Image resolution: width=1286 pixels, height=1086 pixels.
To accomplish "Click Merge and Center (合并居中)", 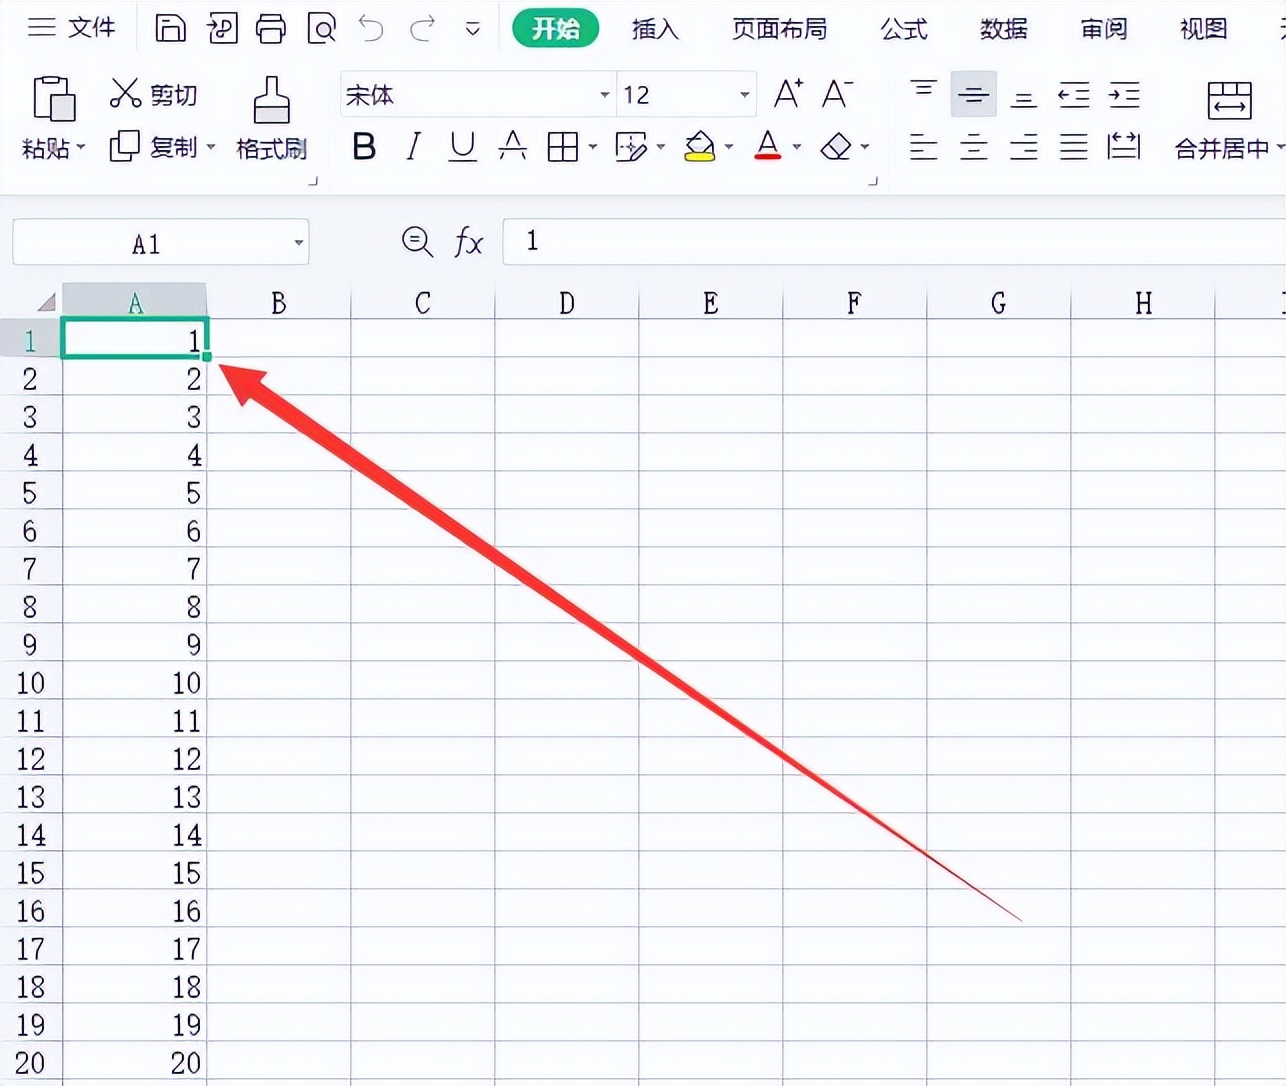I will pos(1229,120).
